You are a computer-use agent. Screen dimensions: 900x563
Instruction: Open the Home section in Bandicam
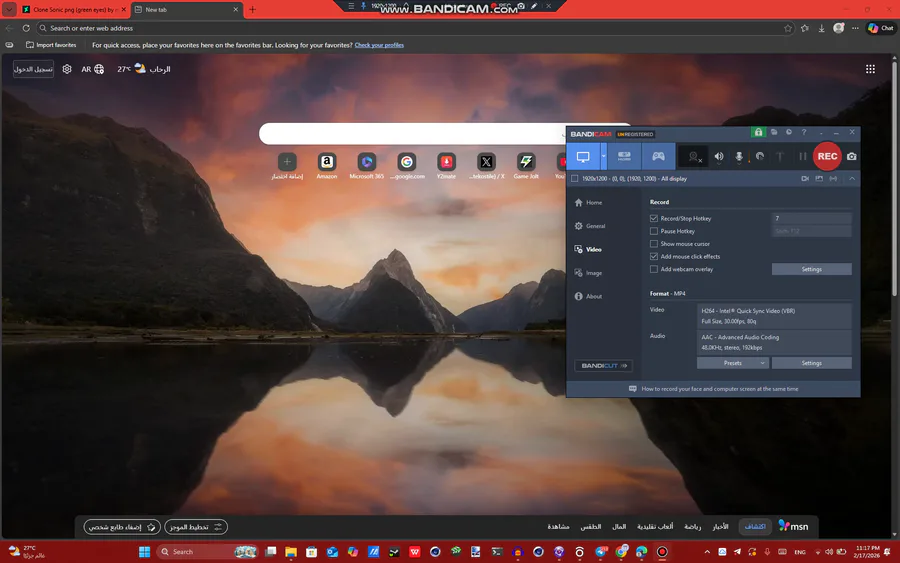point(588,203)
